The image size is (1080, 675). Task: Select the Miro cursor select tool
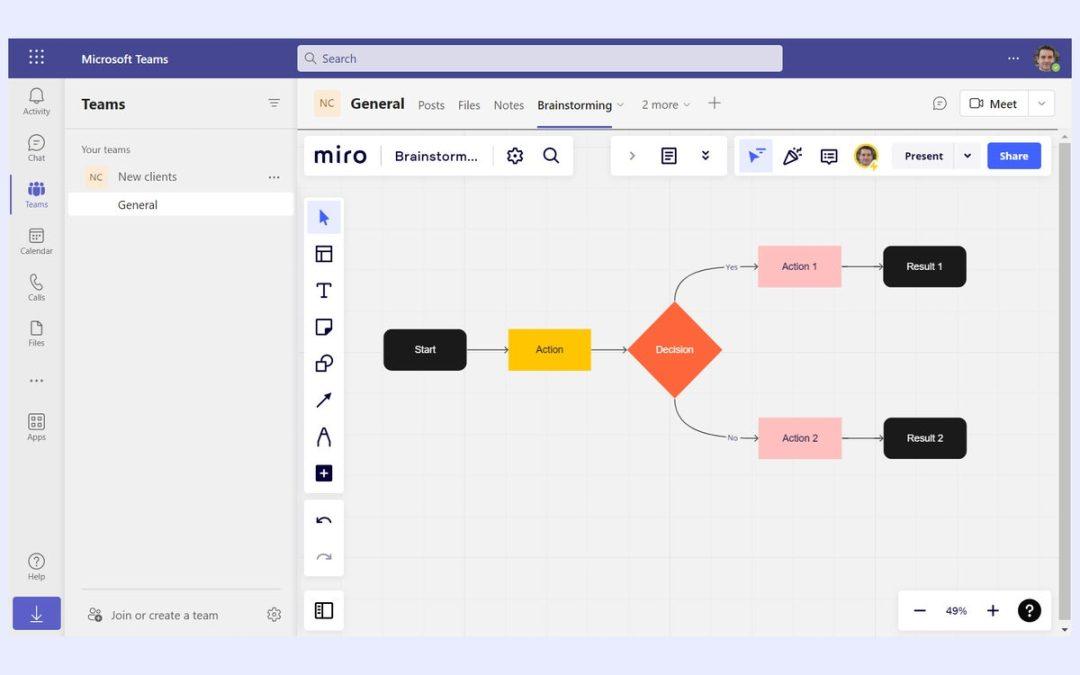(x=324, y=218)
